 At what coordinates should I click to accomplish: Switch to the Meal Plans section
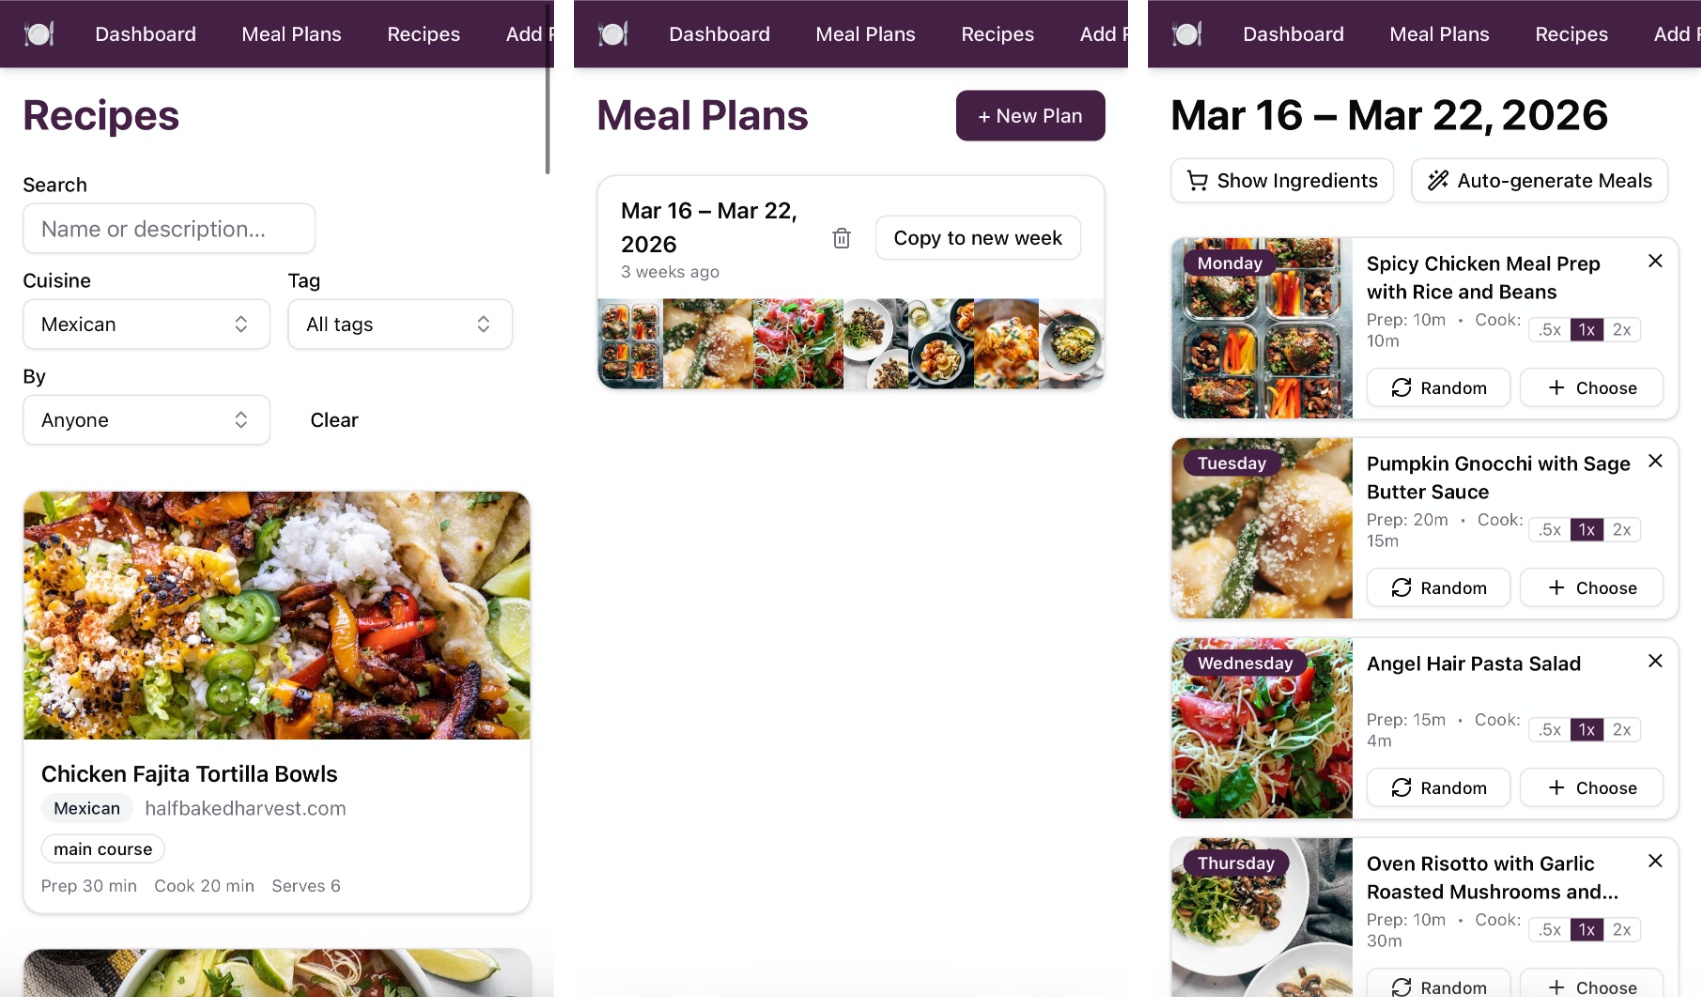[865, 33]
